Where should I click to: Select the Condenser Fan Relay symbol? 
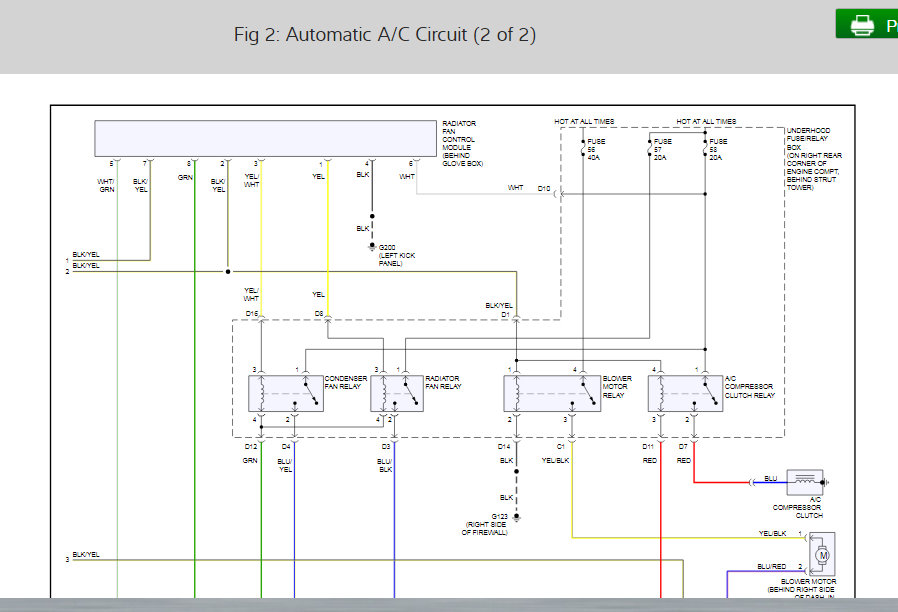286,393
